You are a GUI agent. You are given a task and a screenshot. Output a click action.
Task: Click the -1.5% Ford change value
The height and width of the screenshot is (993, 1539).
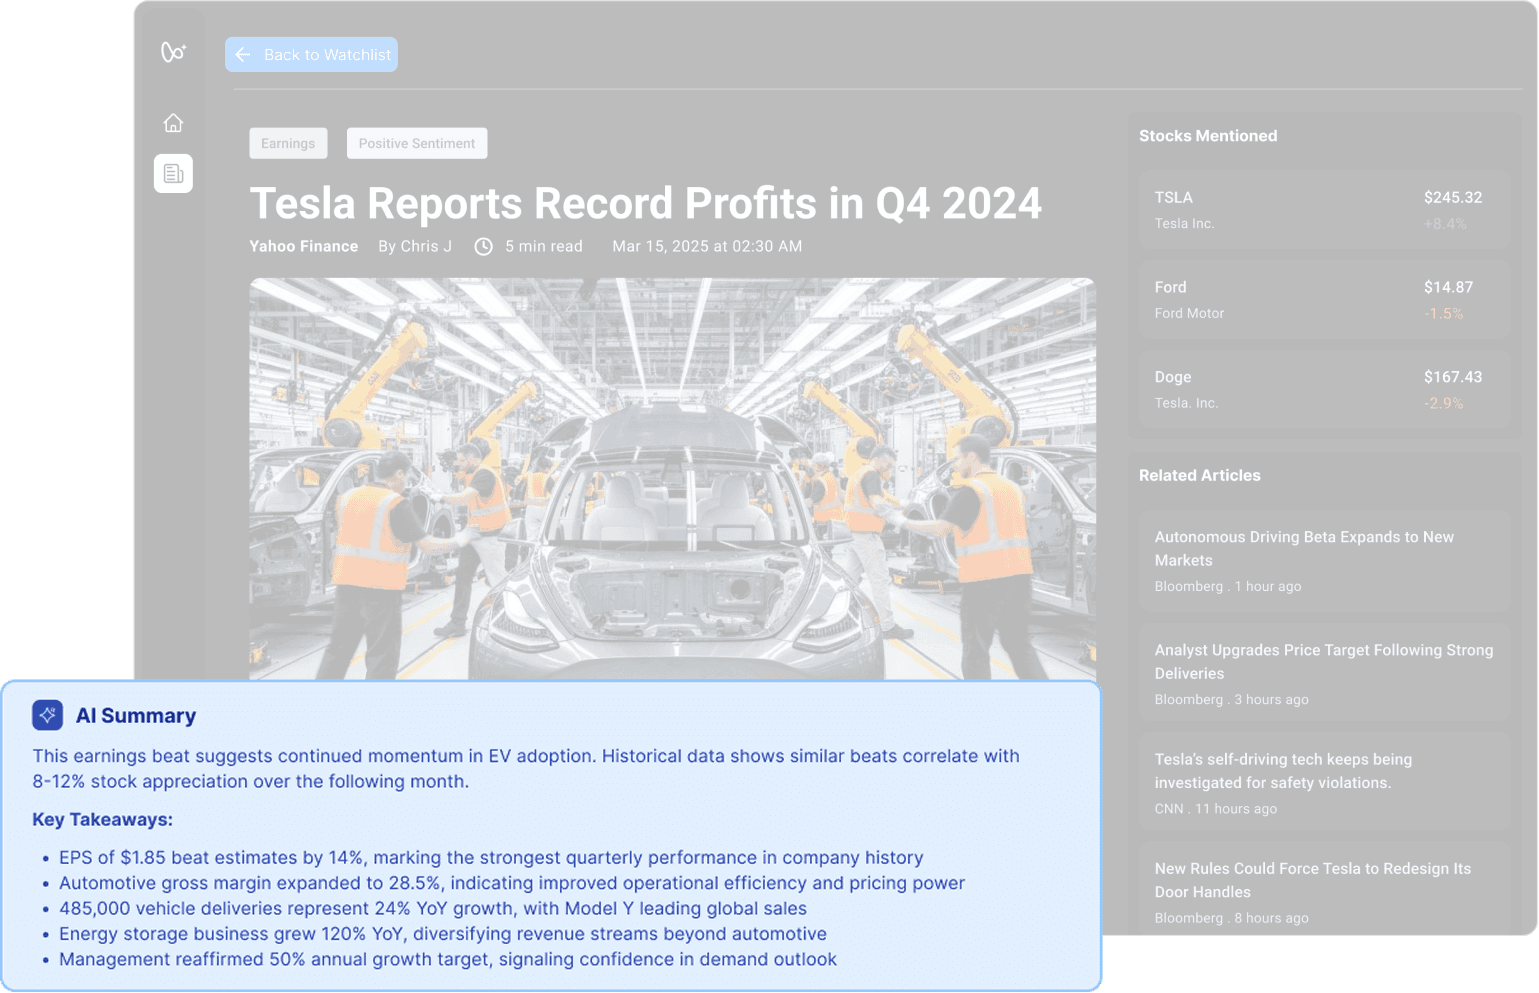pyautogui.click(x=1444, y=314)
